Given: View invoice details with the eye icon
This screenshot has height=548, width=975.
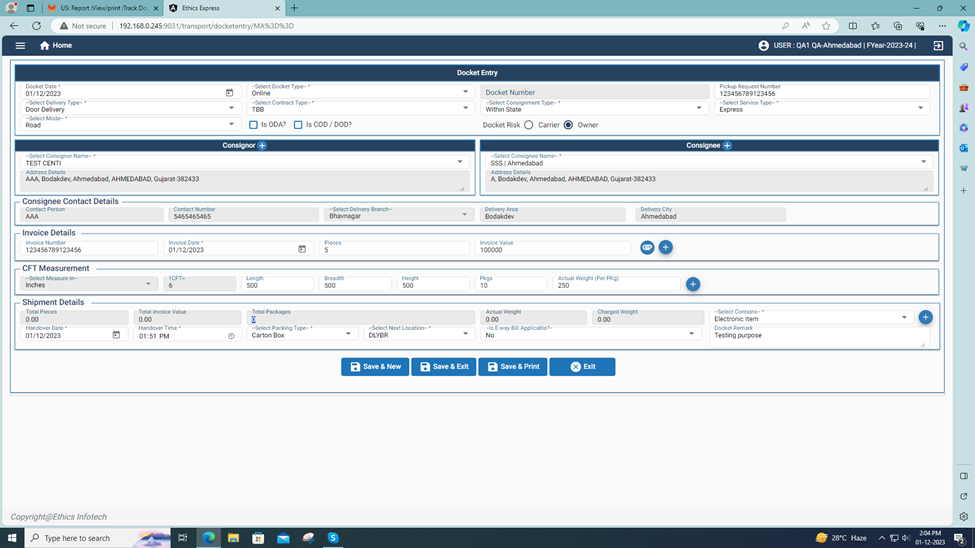Looking at the screenshot, I should (647, 247).
